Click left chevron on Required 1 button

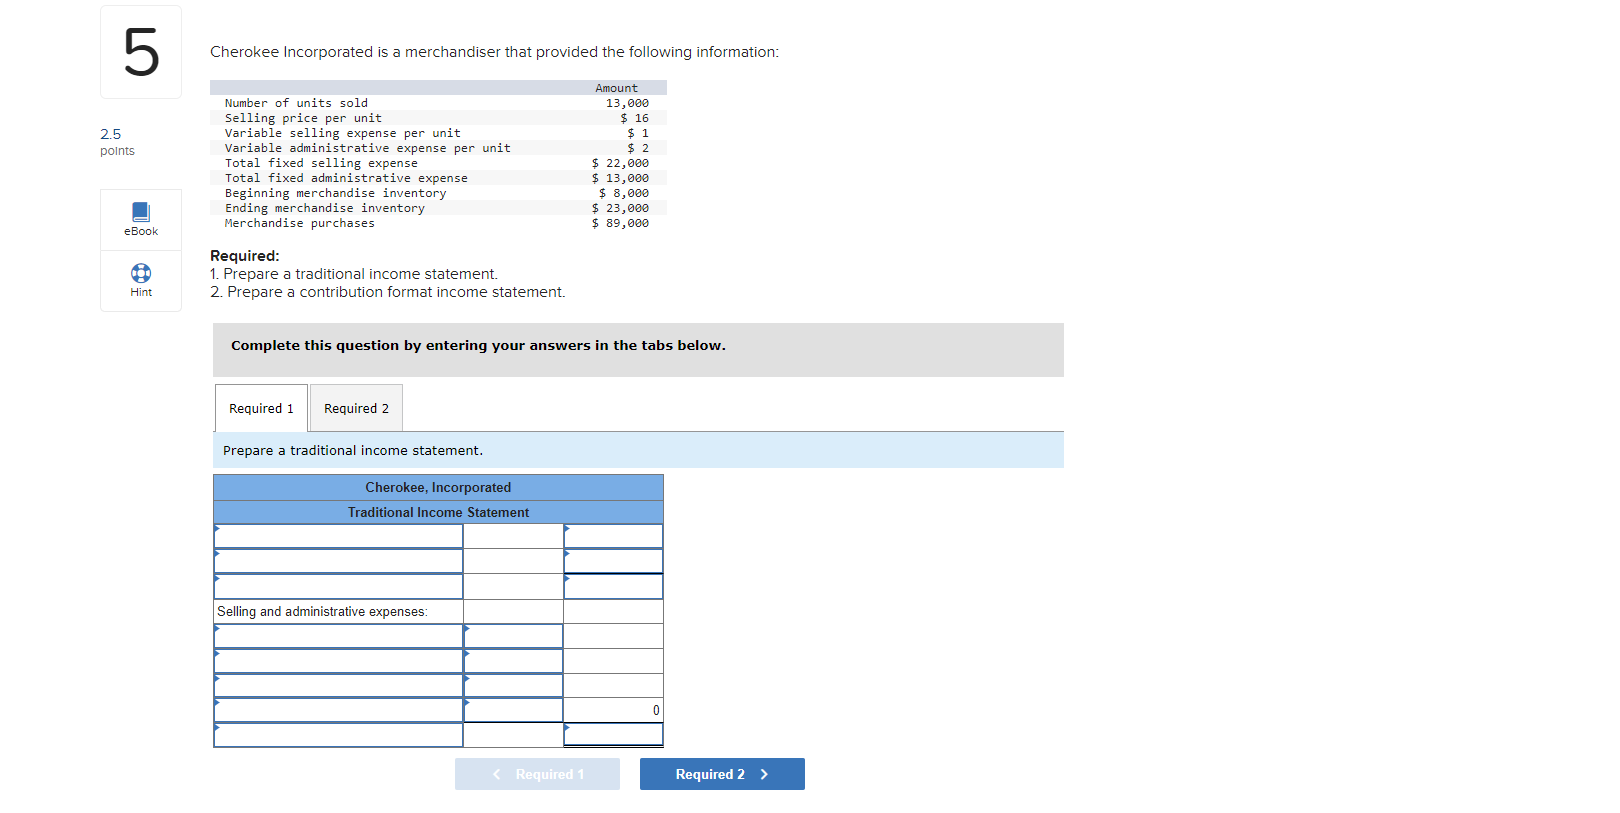(x=497, y=774)
